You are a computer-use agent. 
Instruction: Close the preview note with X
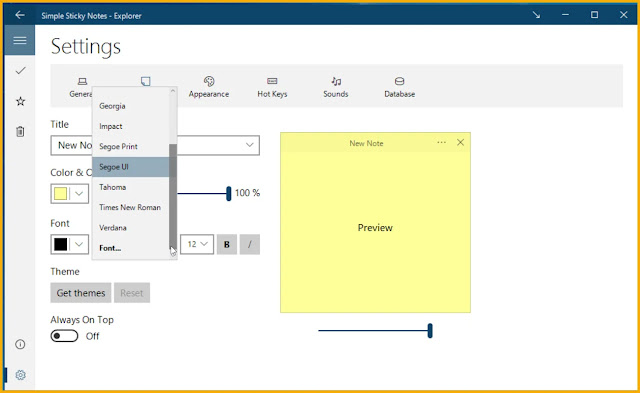click(x=460, y=142)
